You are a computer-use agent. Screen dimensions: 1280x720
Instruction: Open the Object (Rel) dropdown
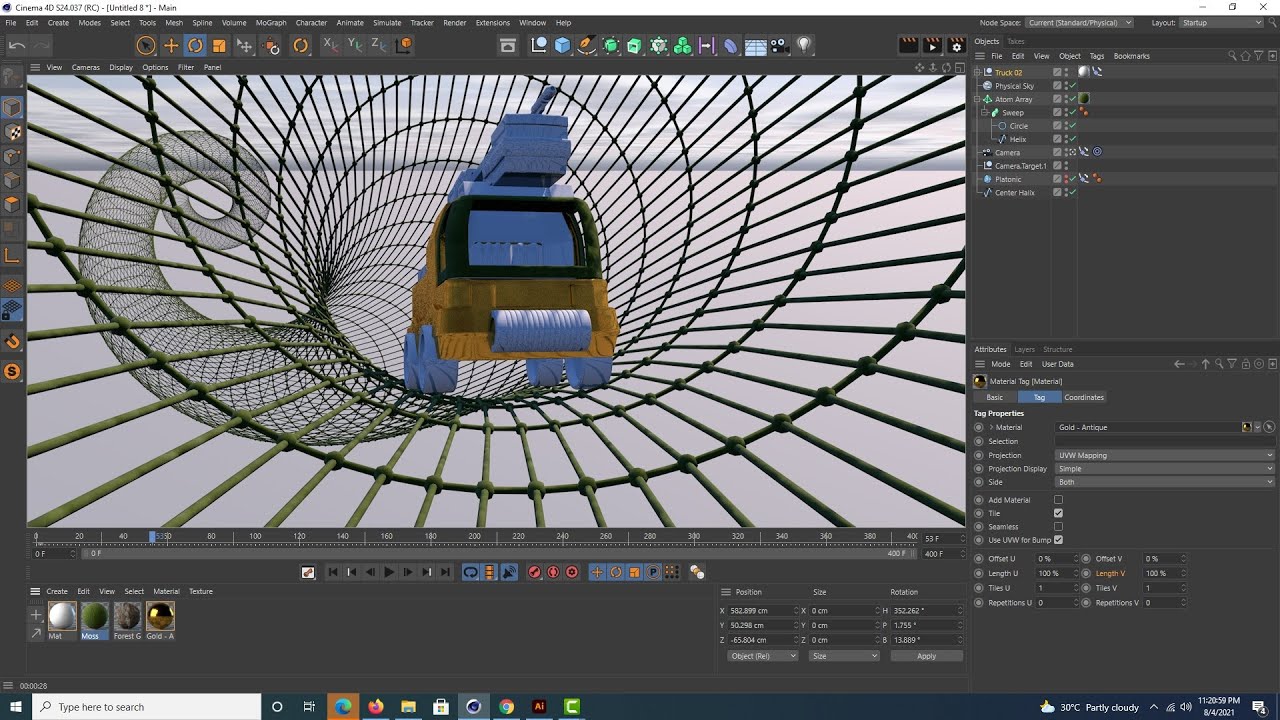pyautogui.click(x=763, y=656)
